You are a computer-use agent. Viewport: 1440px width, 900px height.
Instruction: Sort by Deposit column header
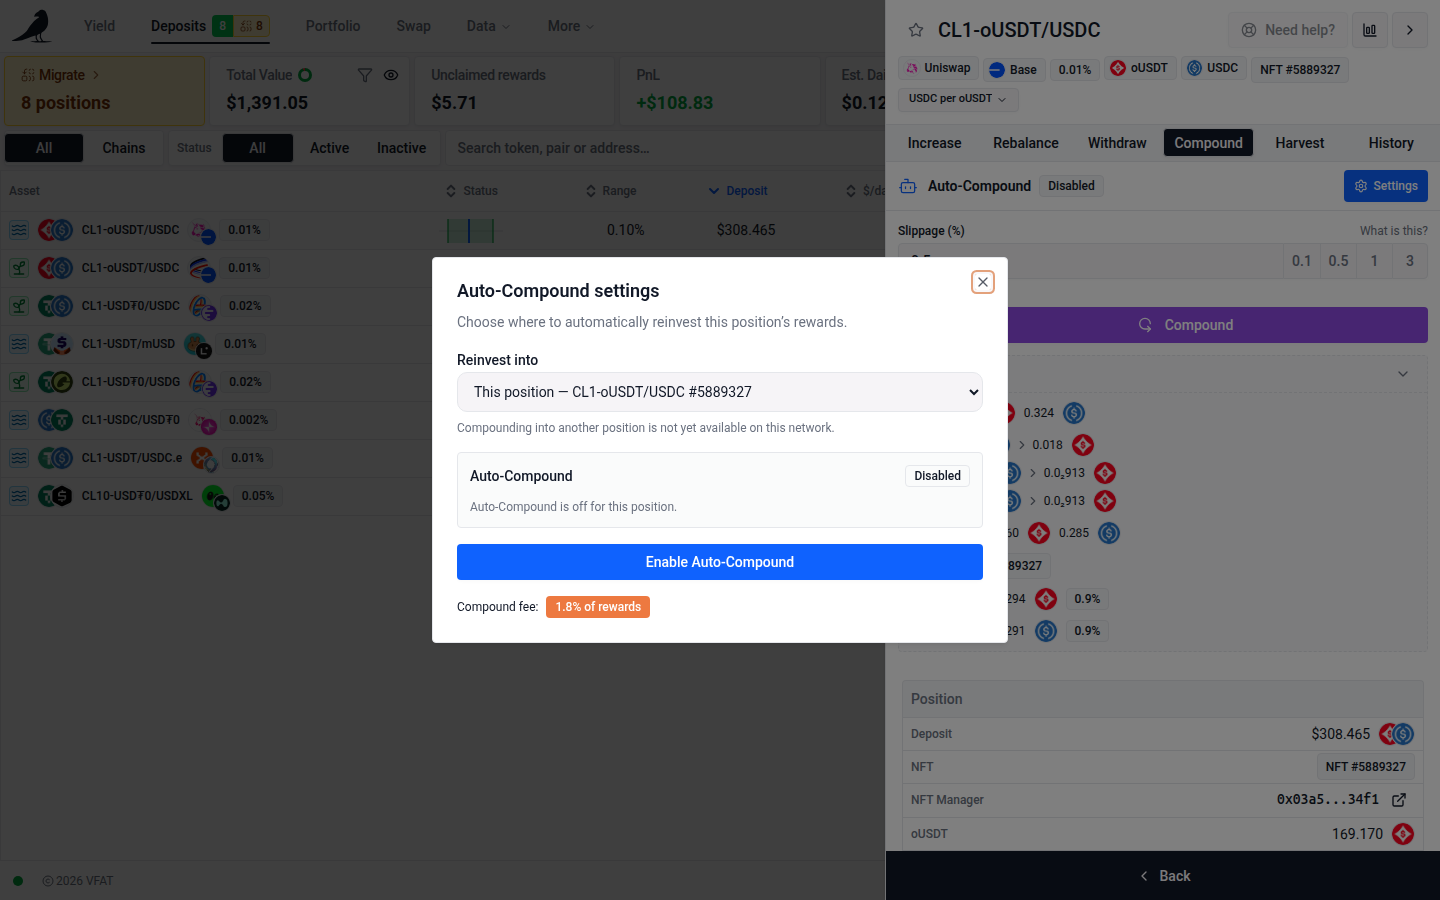pos(738,191)
